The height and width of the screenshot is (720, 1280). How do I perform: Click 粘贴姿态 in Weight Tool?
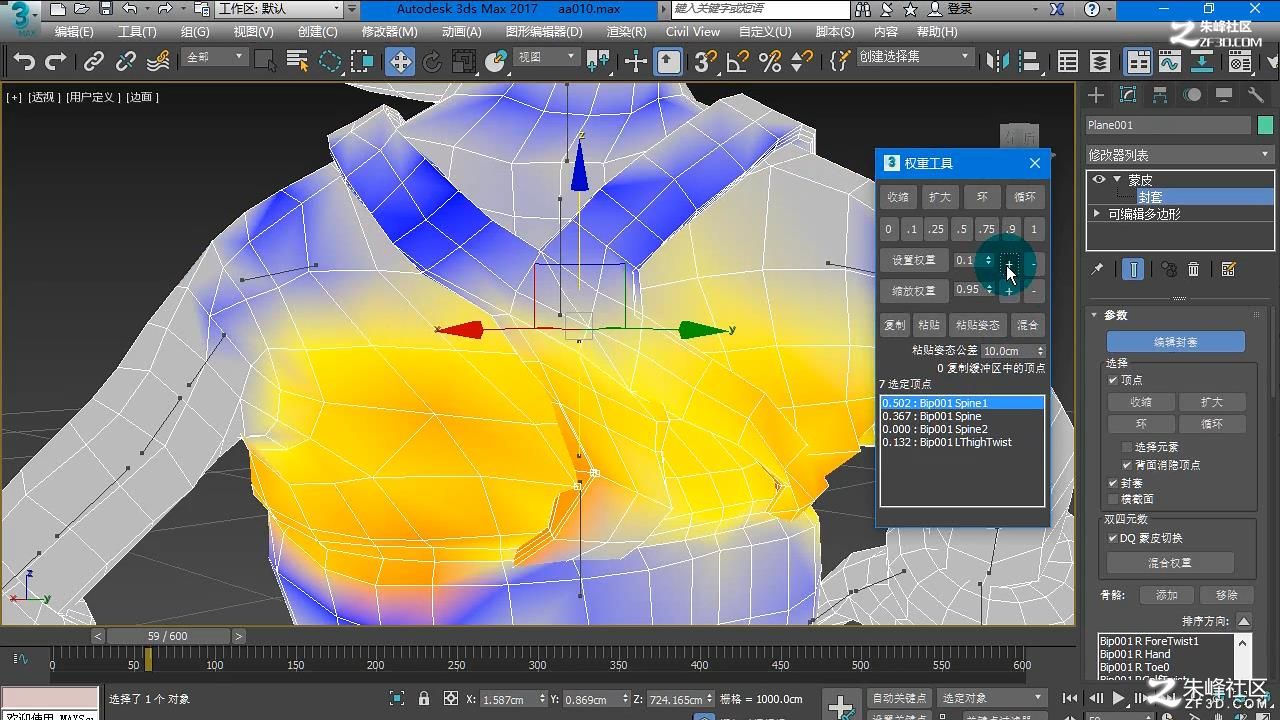click(x=977, y=325)
